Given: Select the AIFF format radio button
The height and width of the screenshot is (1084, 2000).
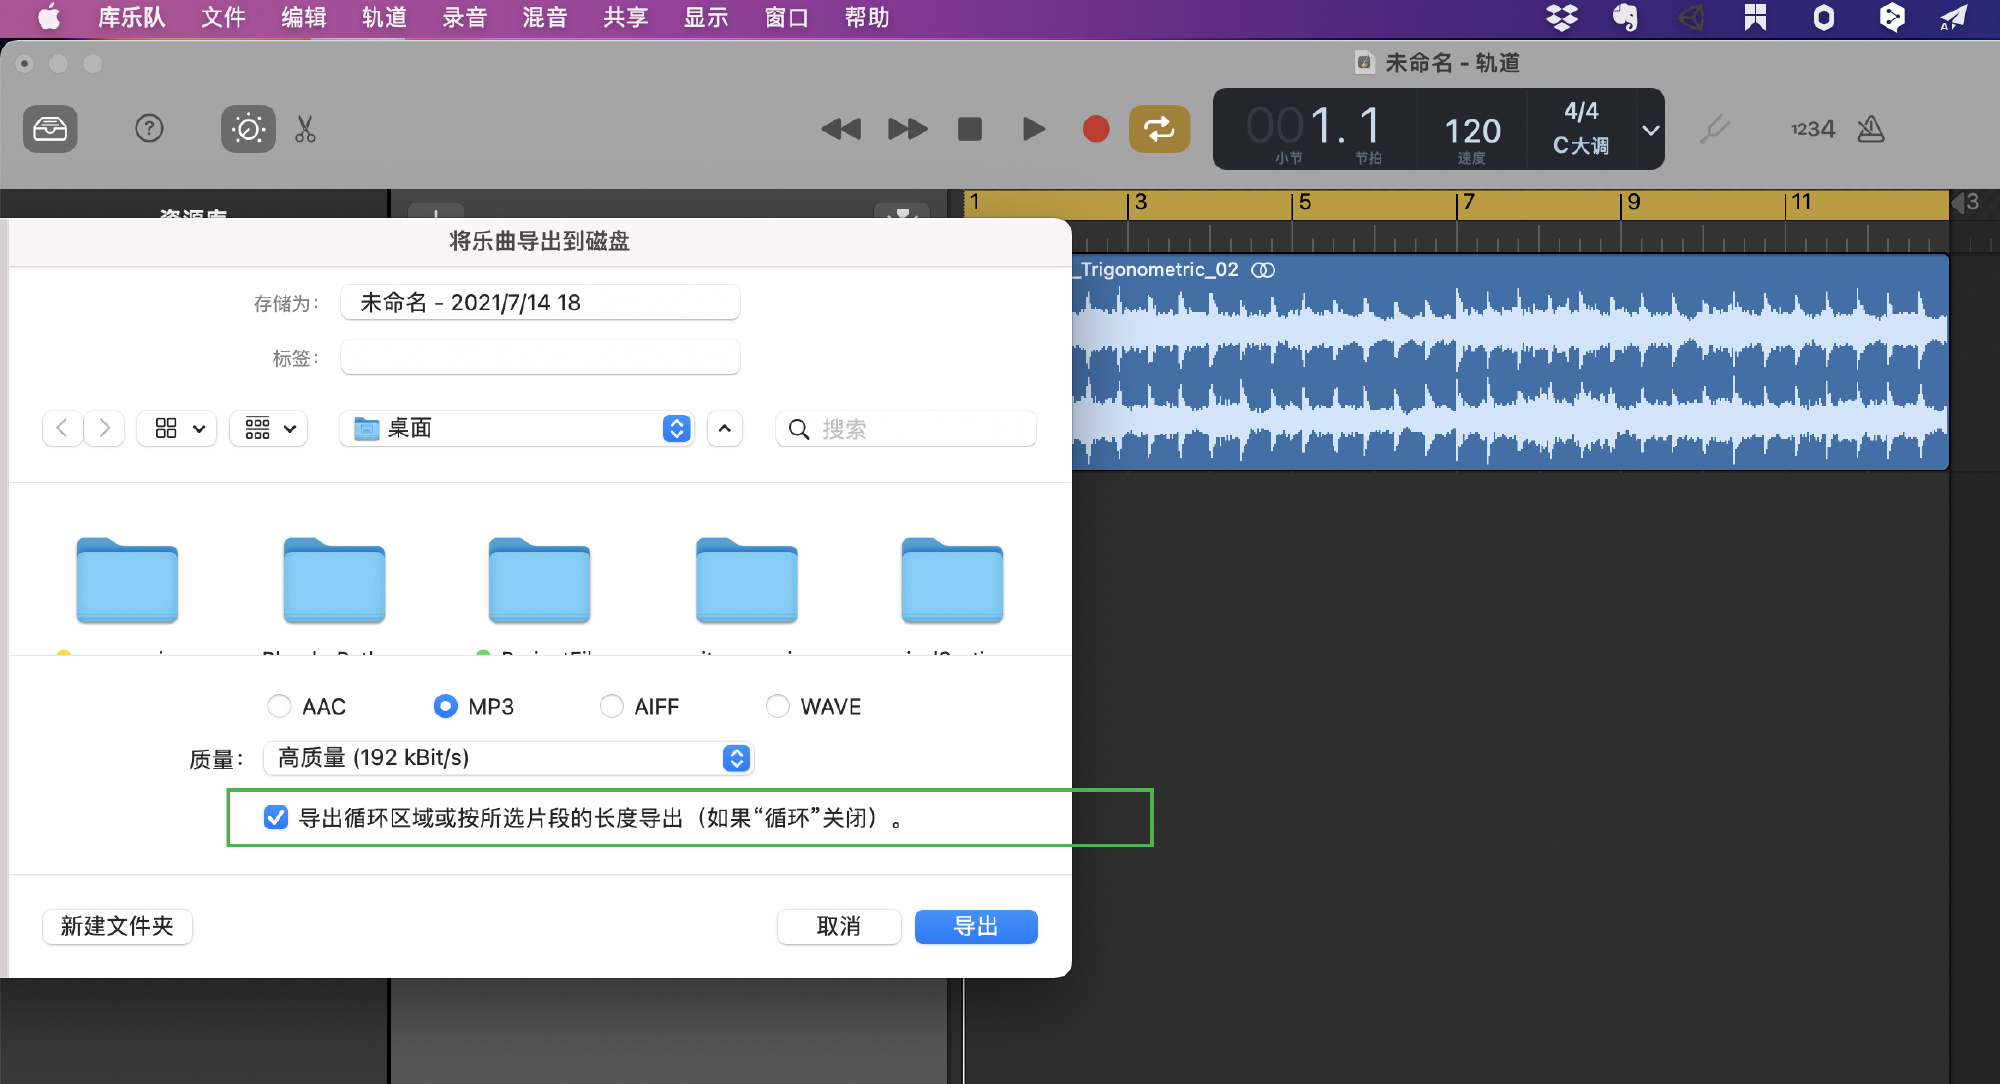Looking at the screenshot, I should [x=612, y=706].
